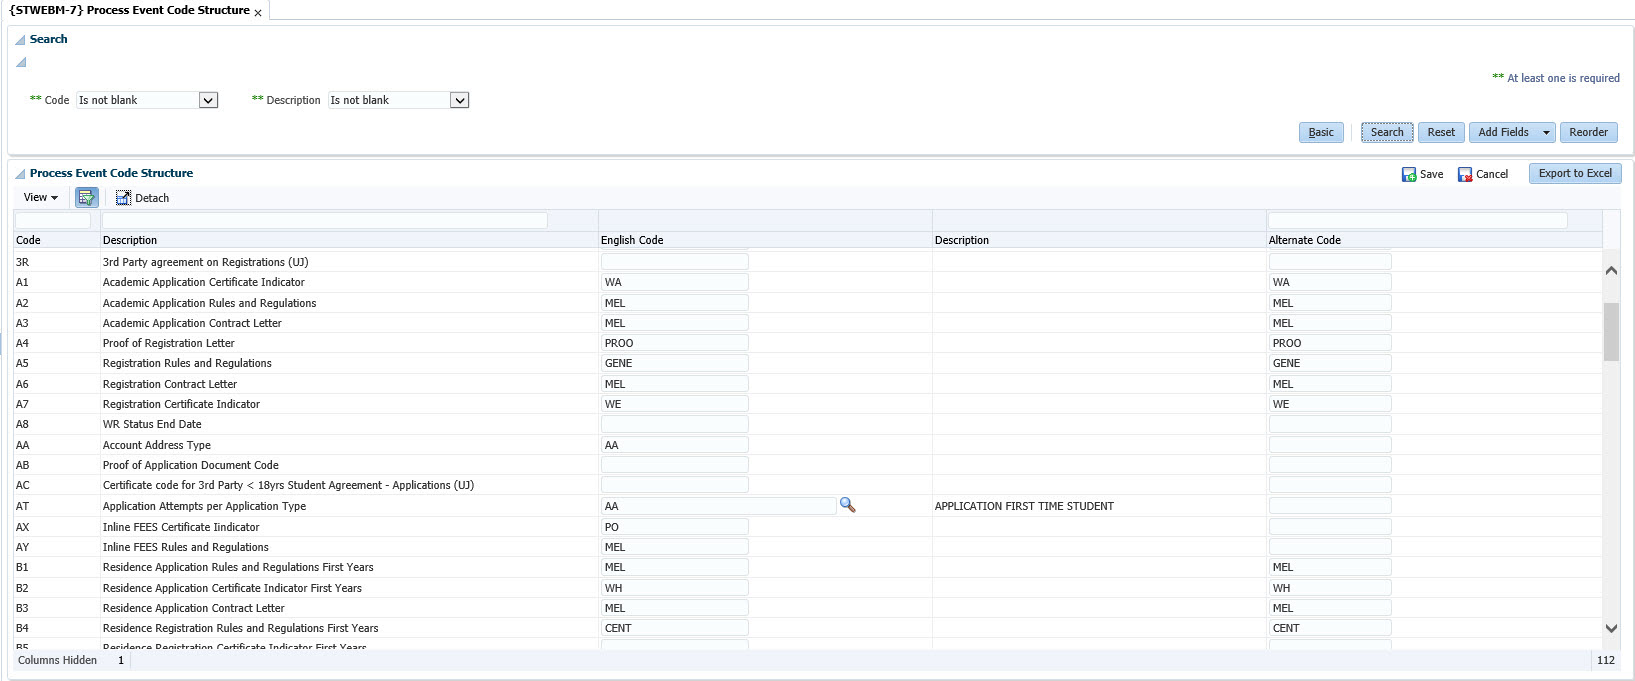Collapse the Search panel triangle
Screen dimensions: 1635x681
point(20,40)
